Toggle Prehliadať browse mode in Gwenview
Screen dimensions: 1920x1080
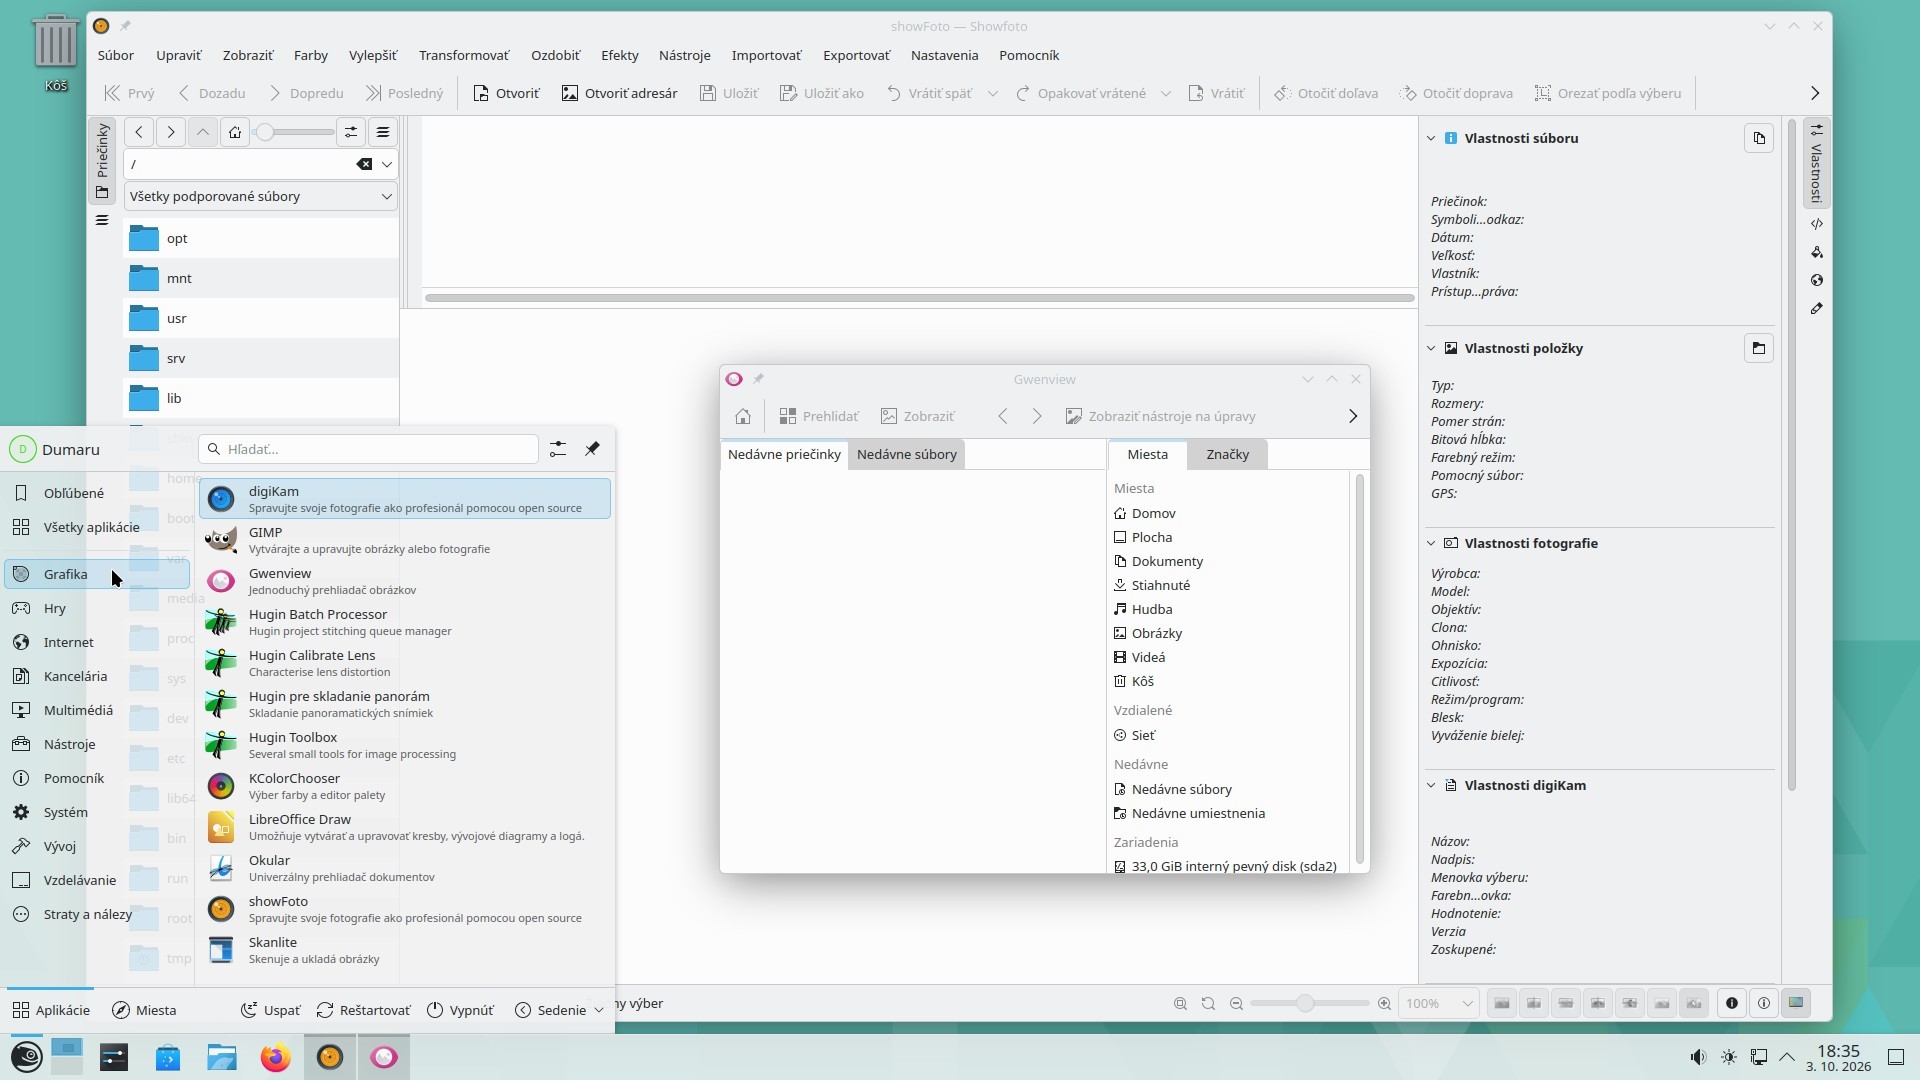pos(819,416)
